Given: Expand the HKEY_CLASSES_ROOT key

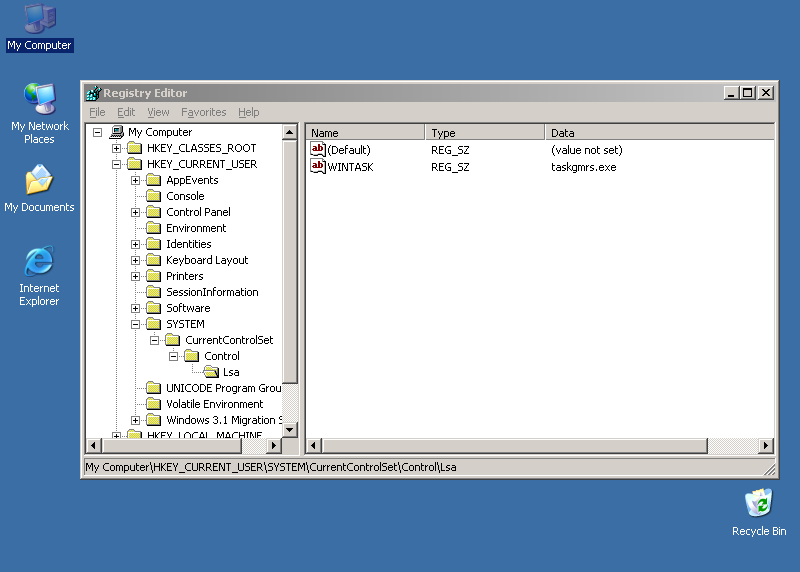Looking at the screenshot, I should coord(116,148).
